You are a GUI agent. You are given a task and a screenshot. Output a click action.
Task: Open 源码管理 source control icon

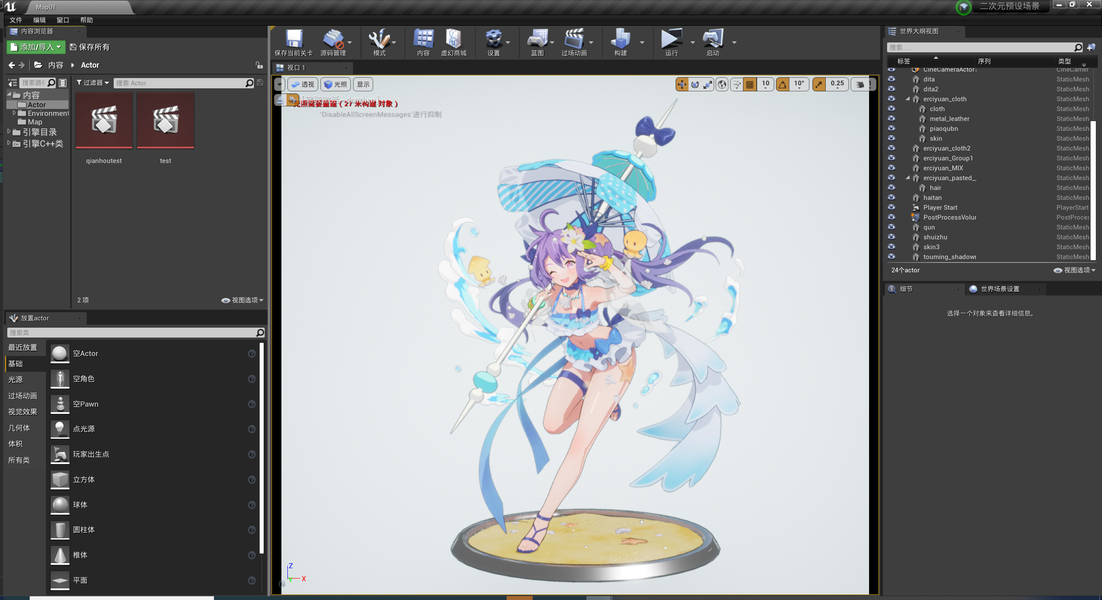(x=333, y=38)
